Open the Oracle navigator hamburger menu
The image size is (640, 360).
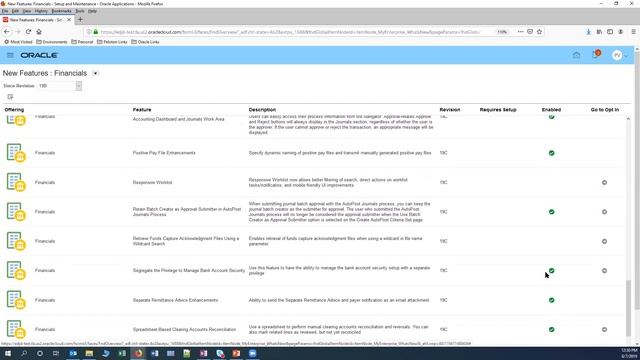point(10,55)
